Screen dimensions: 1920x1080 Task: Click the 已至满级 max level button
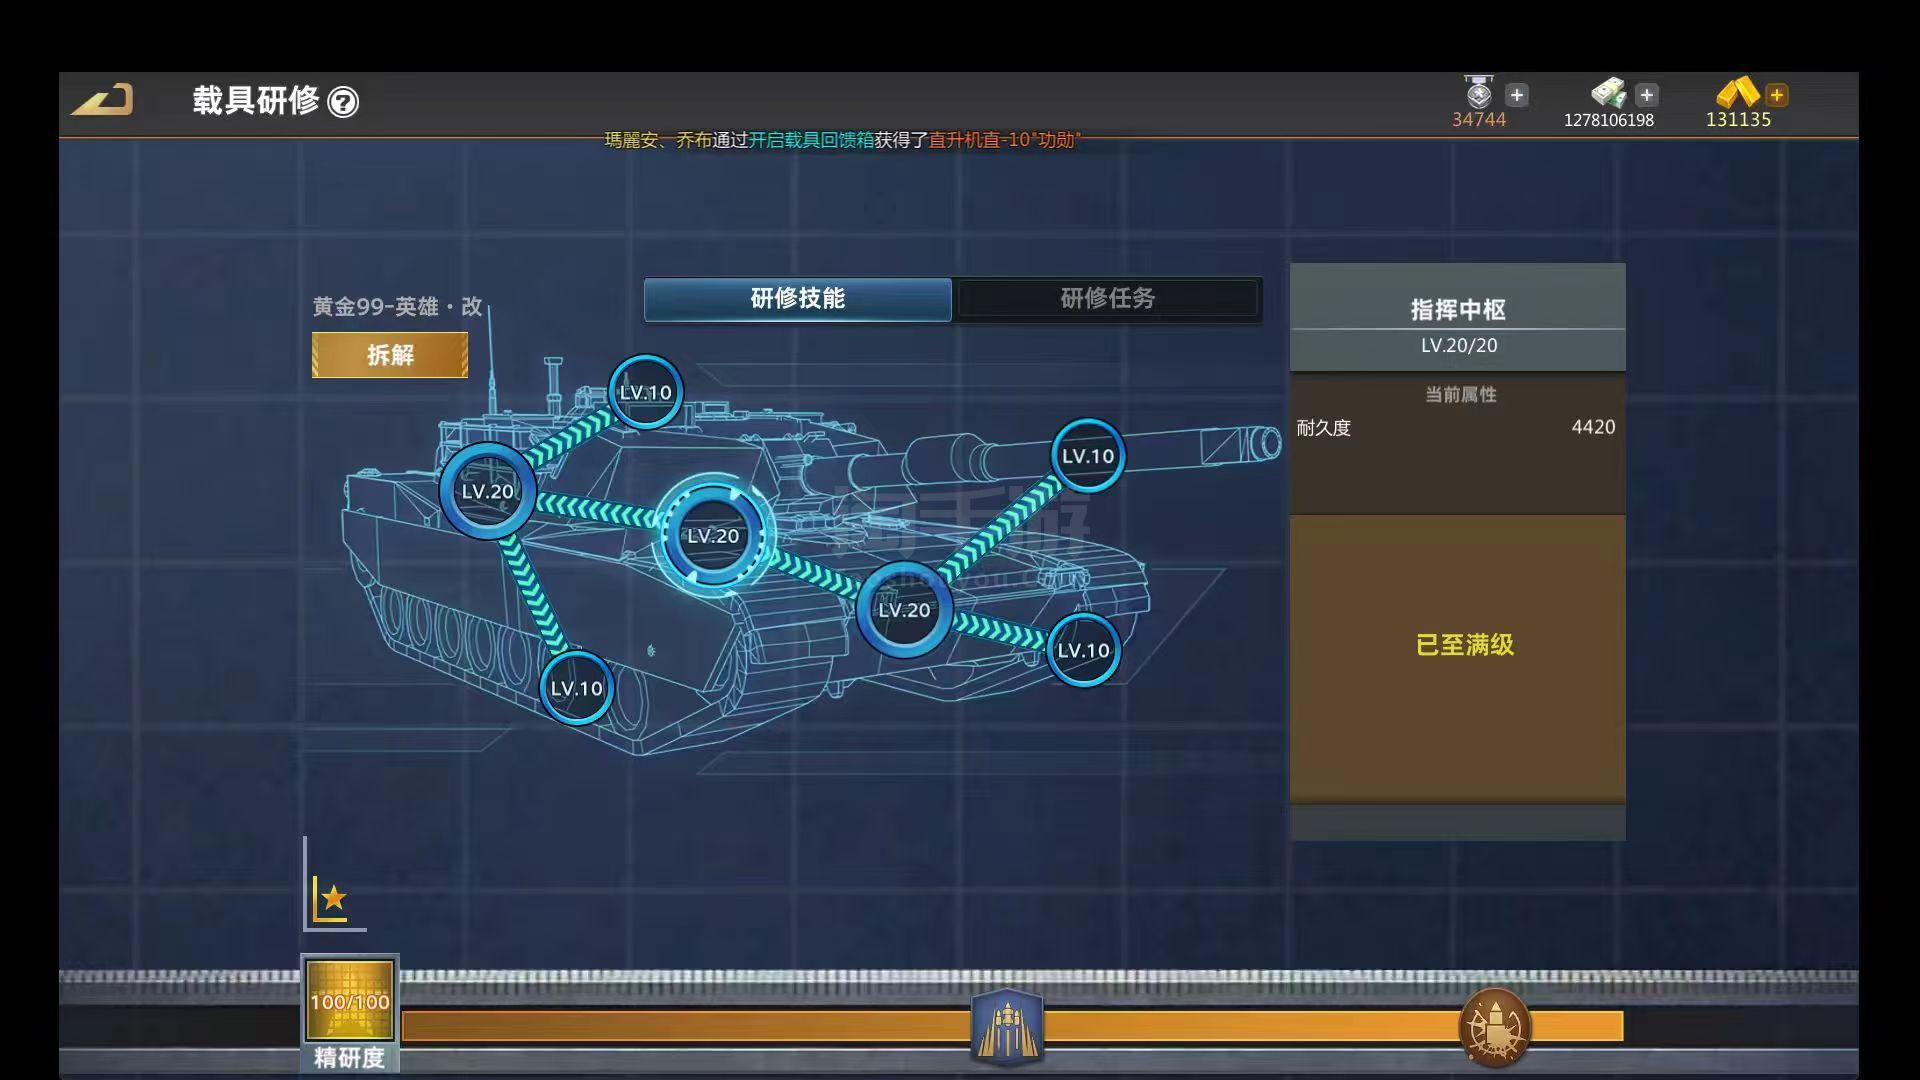pos(1464,645)
